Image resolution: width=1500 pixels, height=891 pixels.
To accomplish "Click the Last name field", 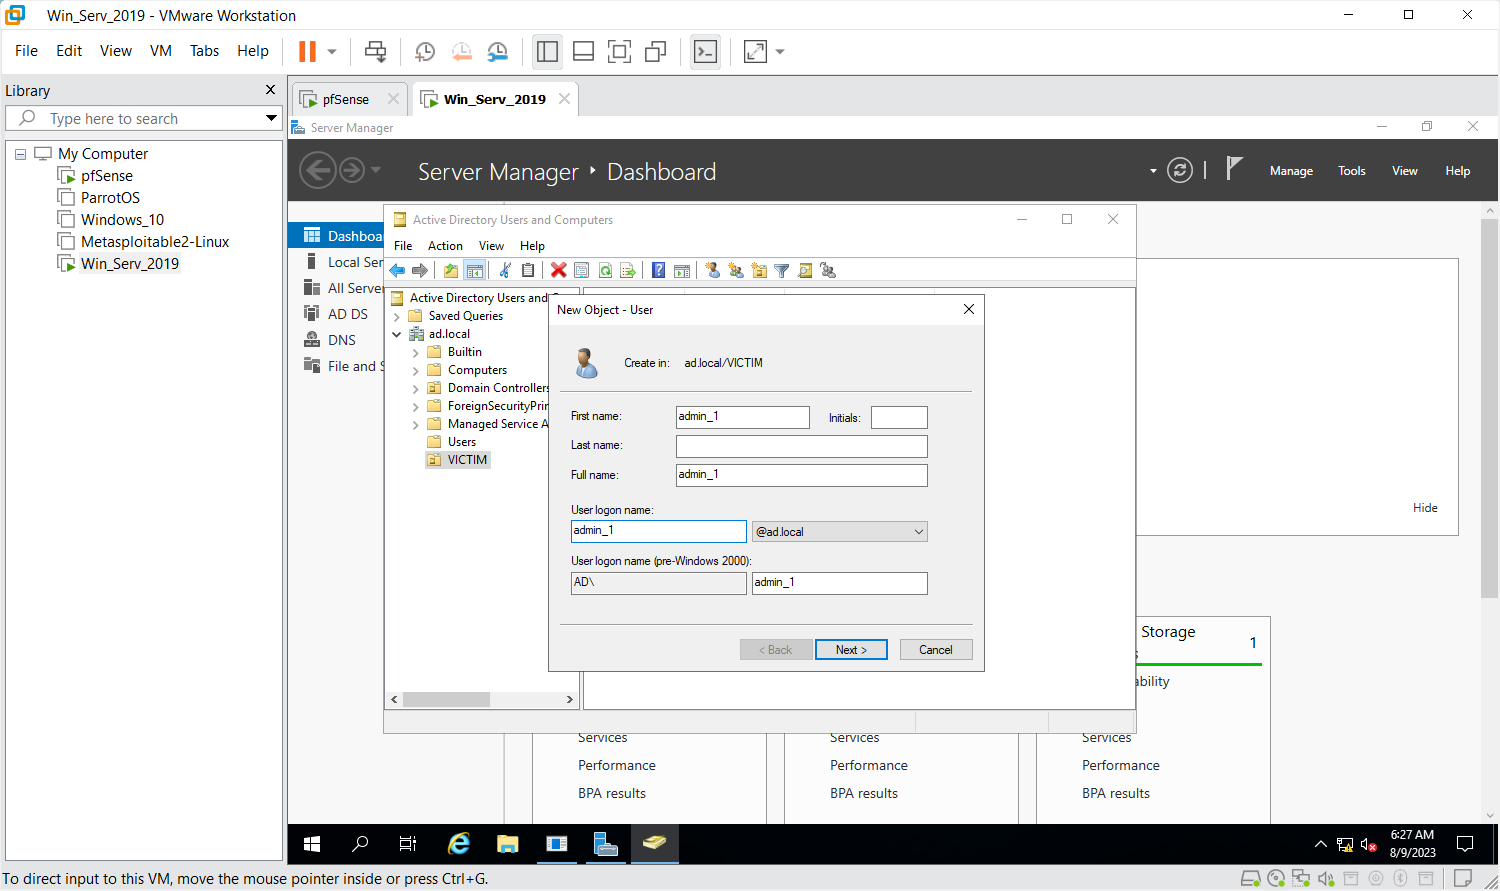I will click(802, 446).
